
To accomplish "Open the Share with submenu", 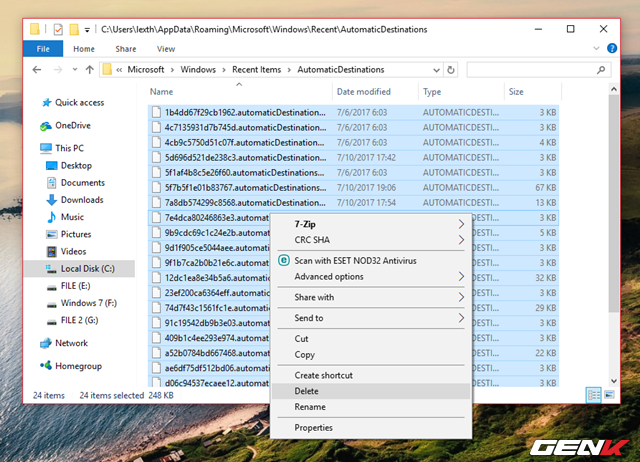I will pyautogui.click(x=369, y=297).
